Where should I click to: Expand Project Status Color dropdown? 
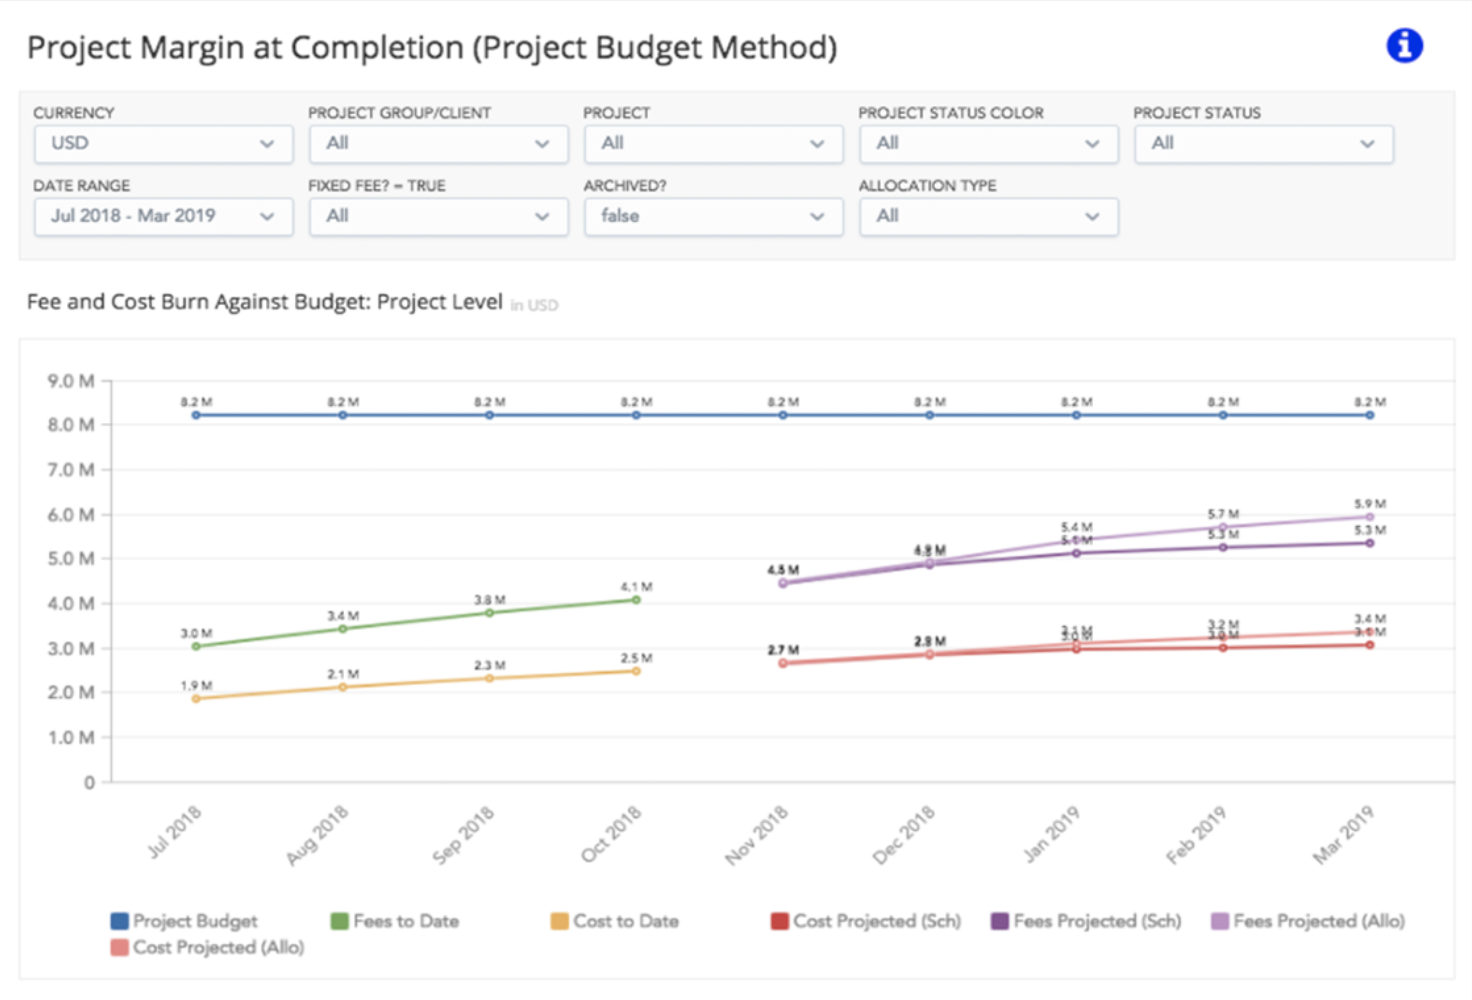coord(988,144)
